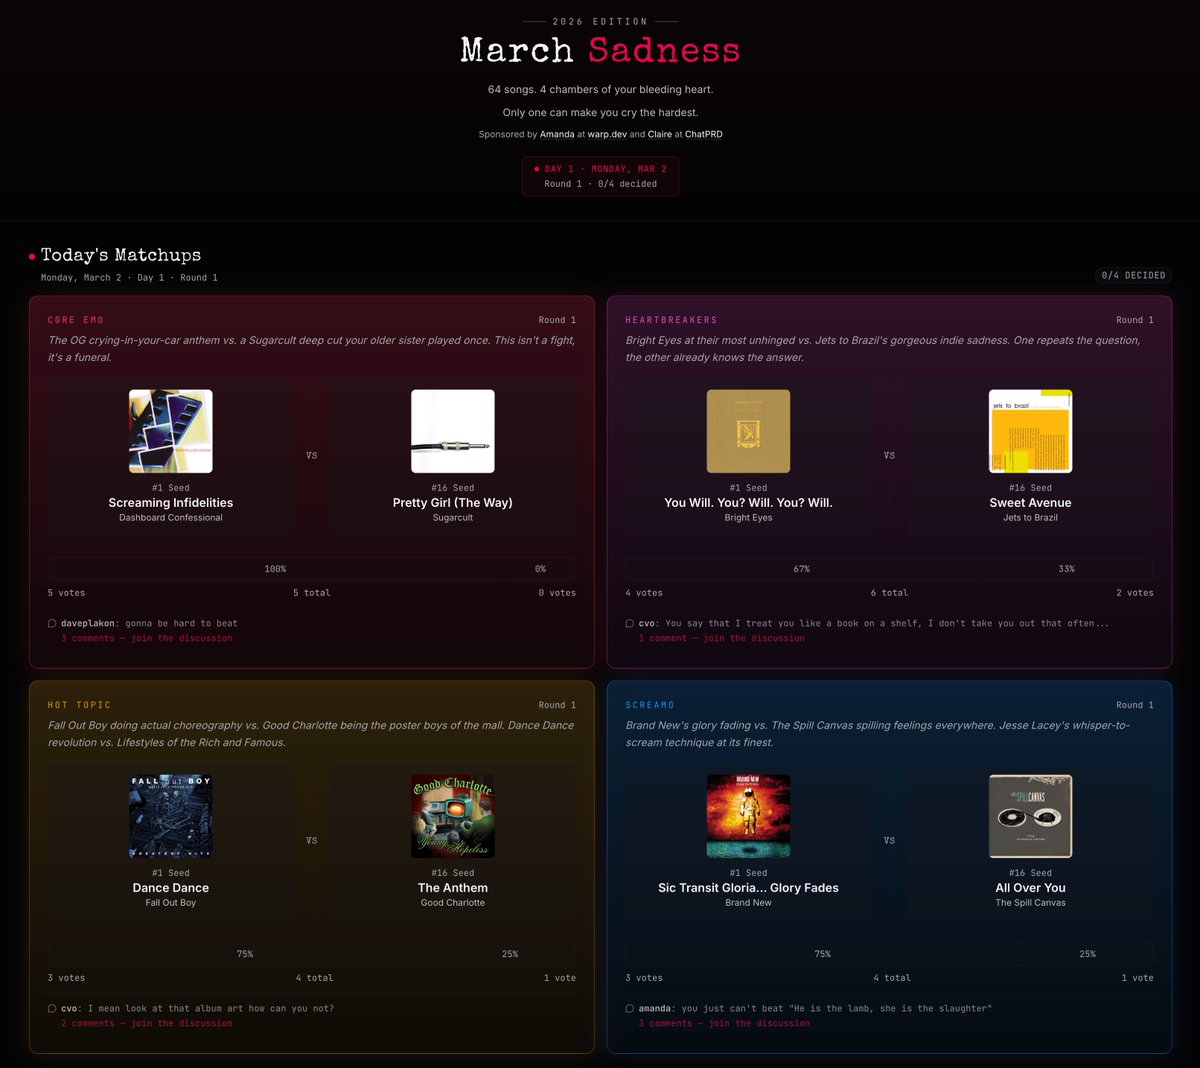Click Sugarcult artist name
This screenshot has width=1200, height=1068.
(453, 518)
